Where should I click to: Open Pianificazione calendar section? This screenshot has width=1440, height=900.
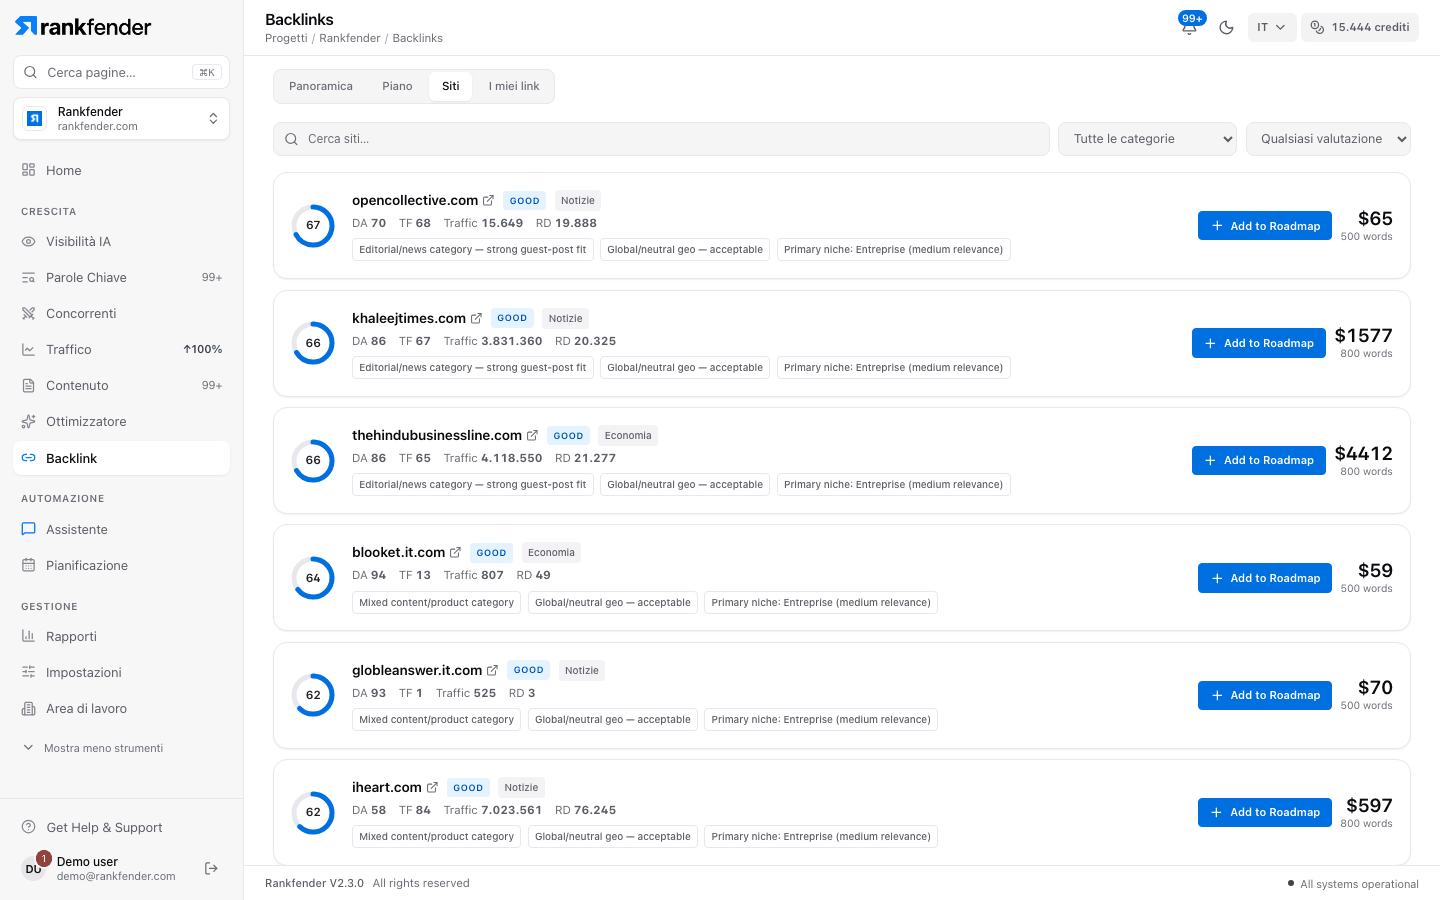pos(121,565)
